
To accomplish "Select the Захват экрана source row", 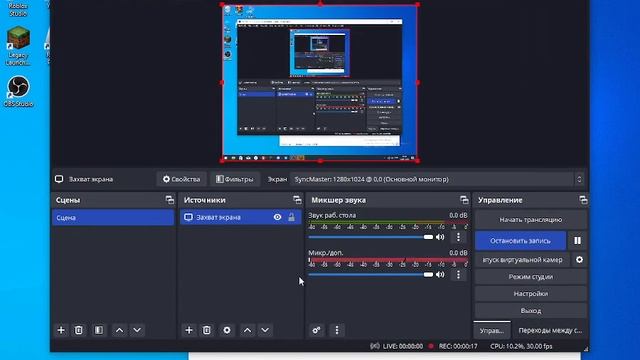I will pos(241,218).
